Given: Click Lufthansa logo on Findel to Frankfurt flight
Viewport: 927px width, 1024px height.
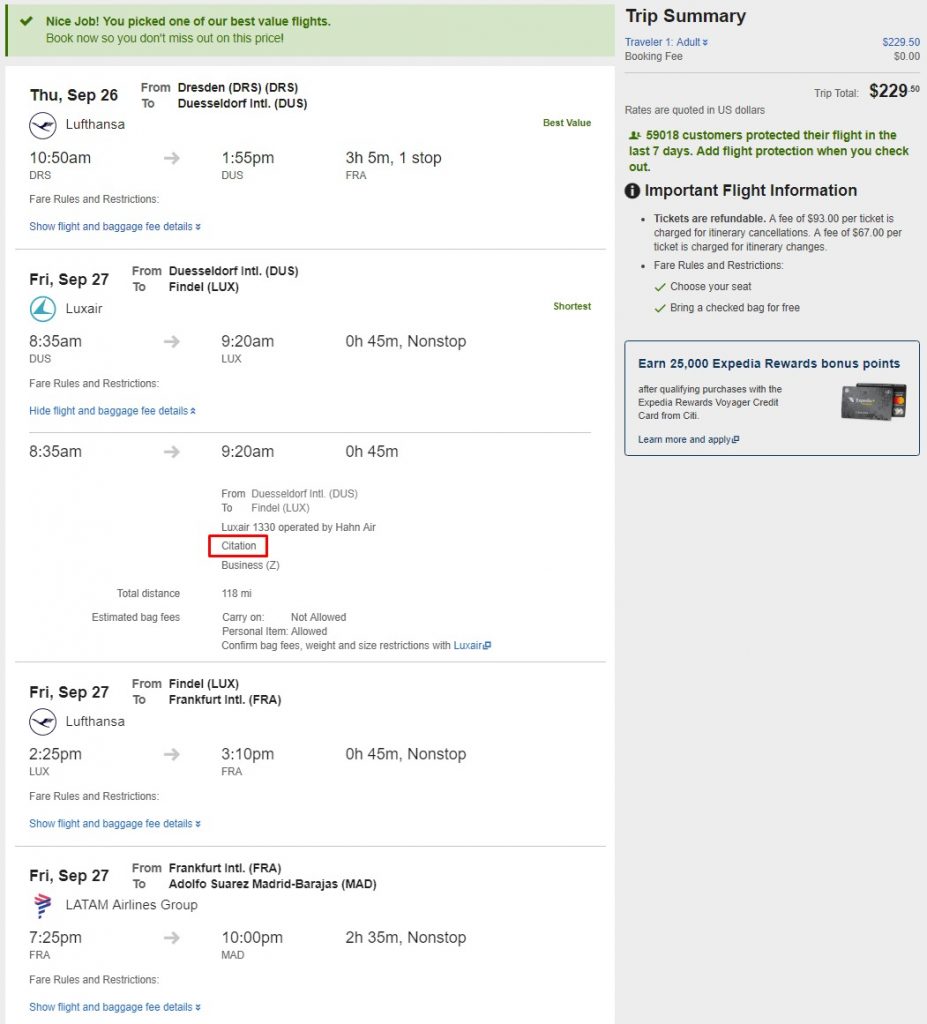Looking at the screenshot, I should click(43, 722).
